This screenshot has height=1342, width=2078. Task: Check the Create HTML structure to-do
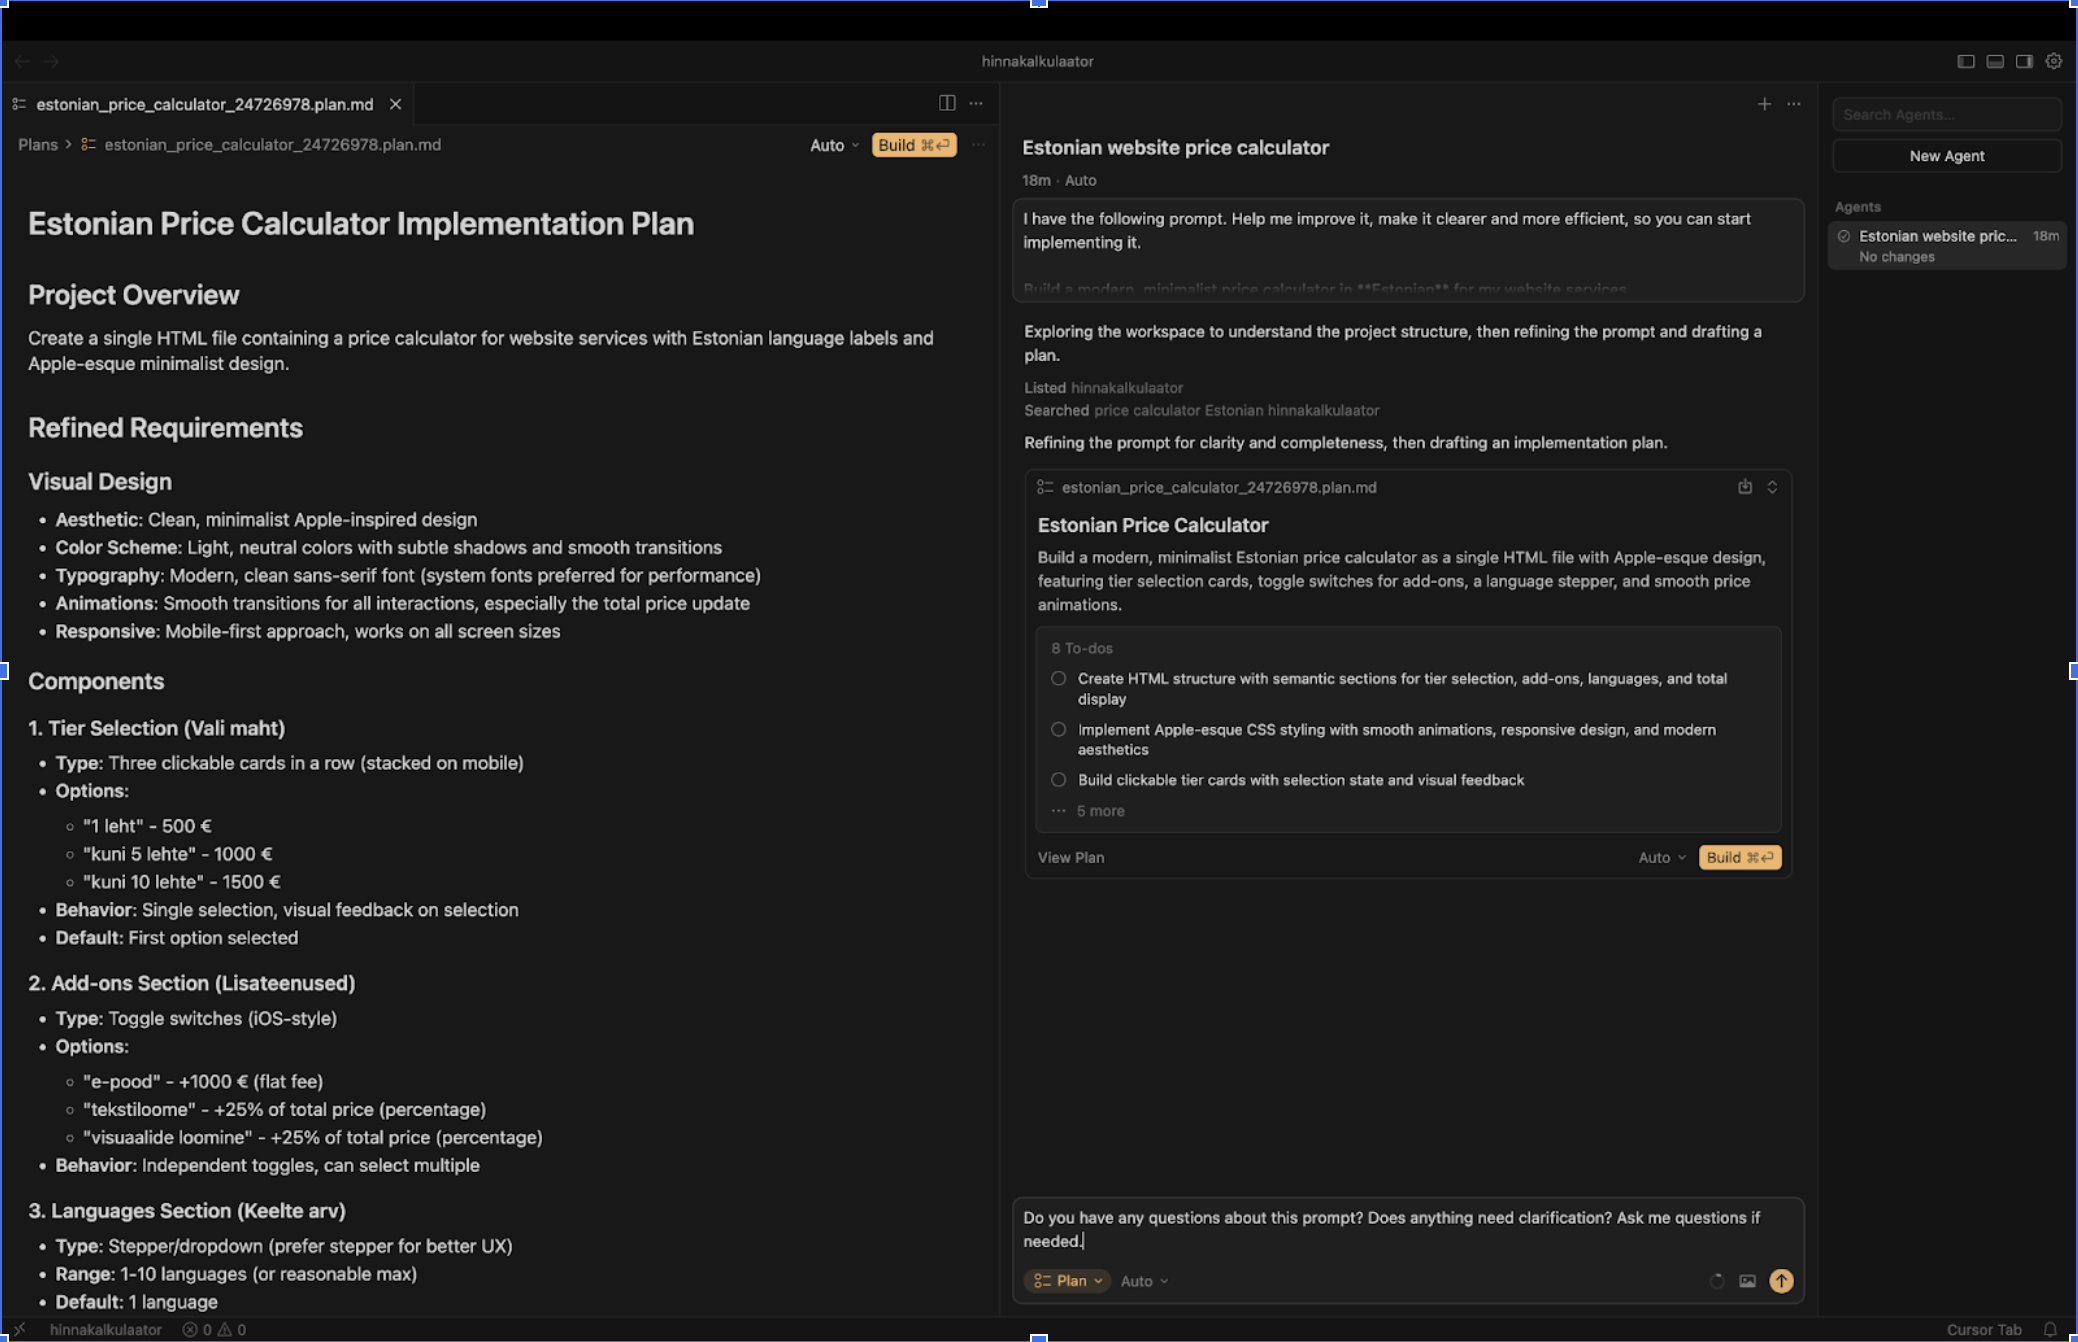(1058, 678)
